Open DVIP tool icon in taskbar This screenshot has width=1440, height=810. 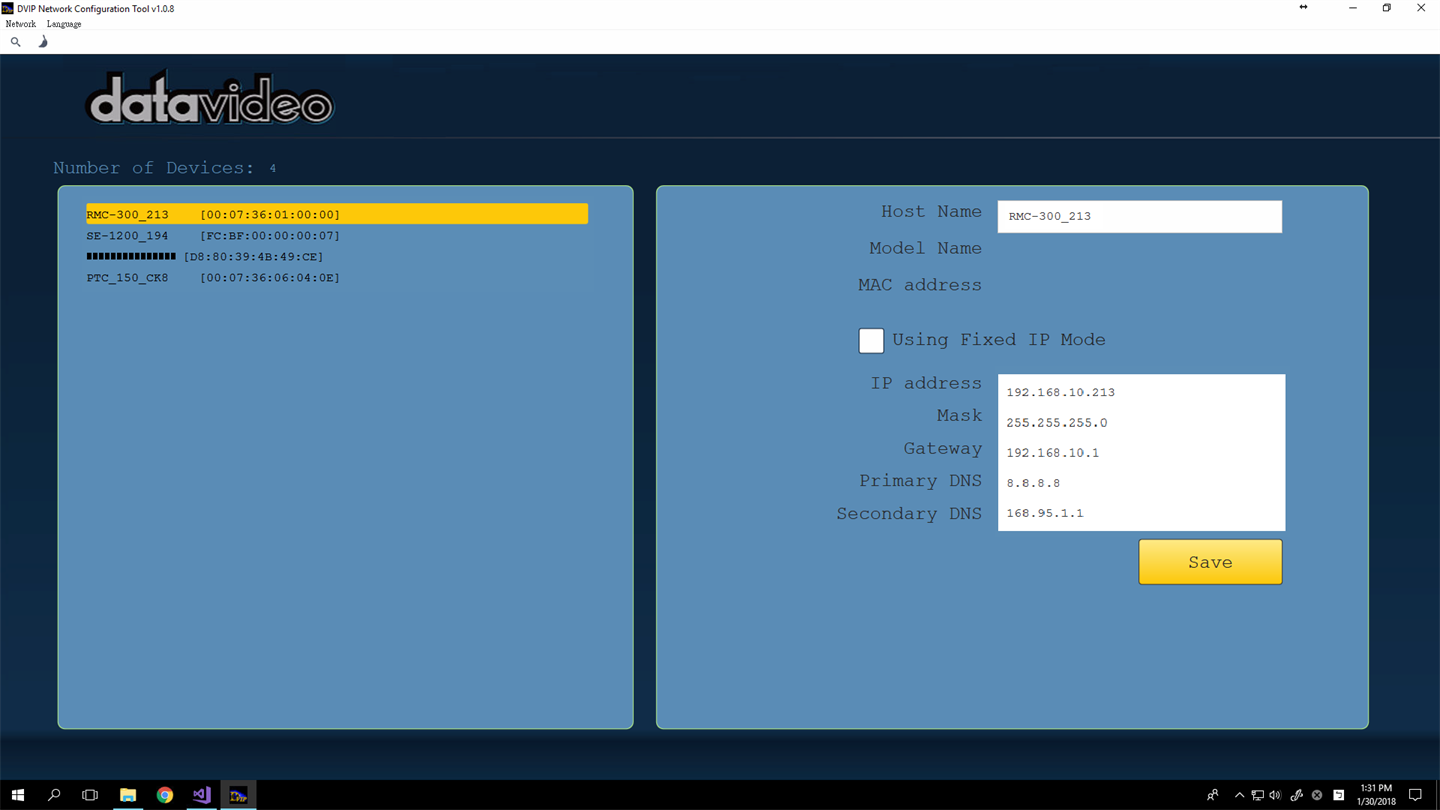pos(238,795)
